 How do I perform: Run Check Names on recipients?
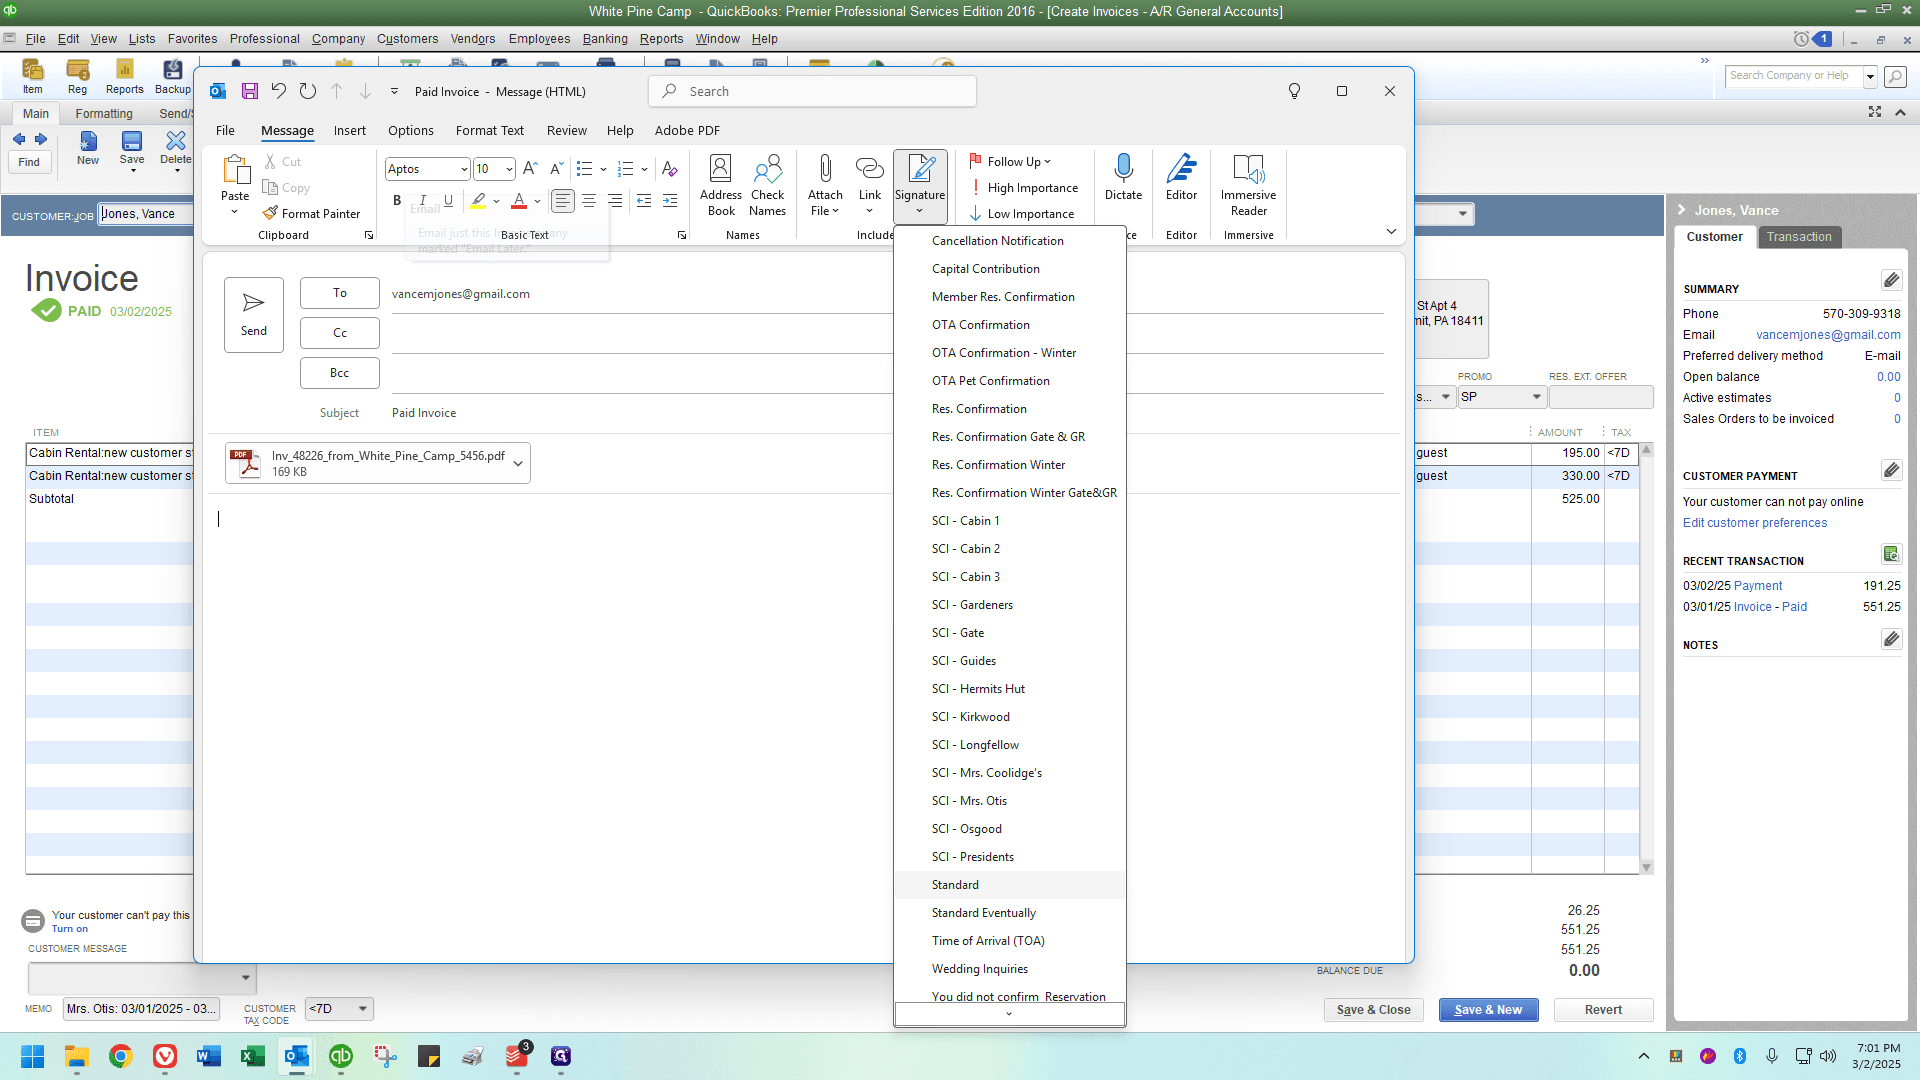point(768,186)
